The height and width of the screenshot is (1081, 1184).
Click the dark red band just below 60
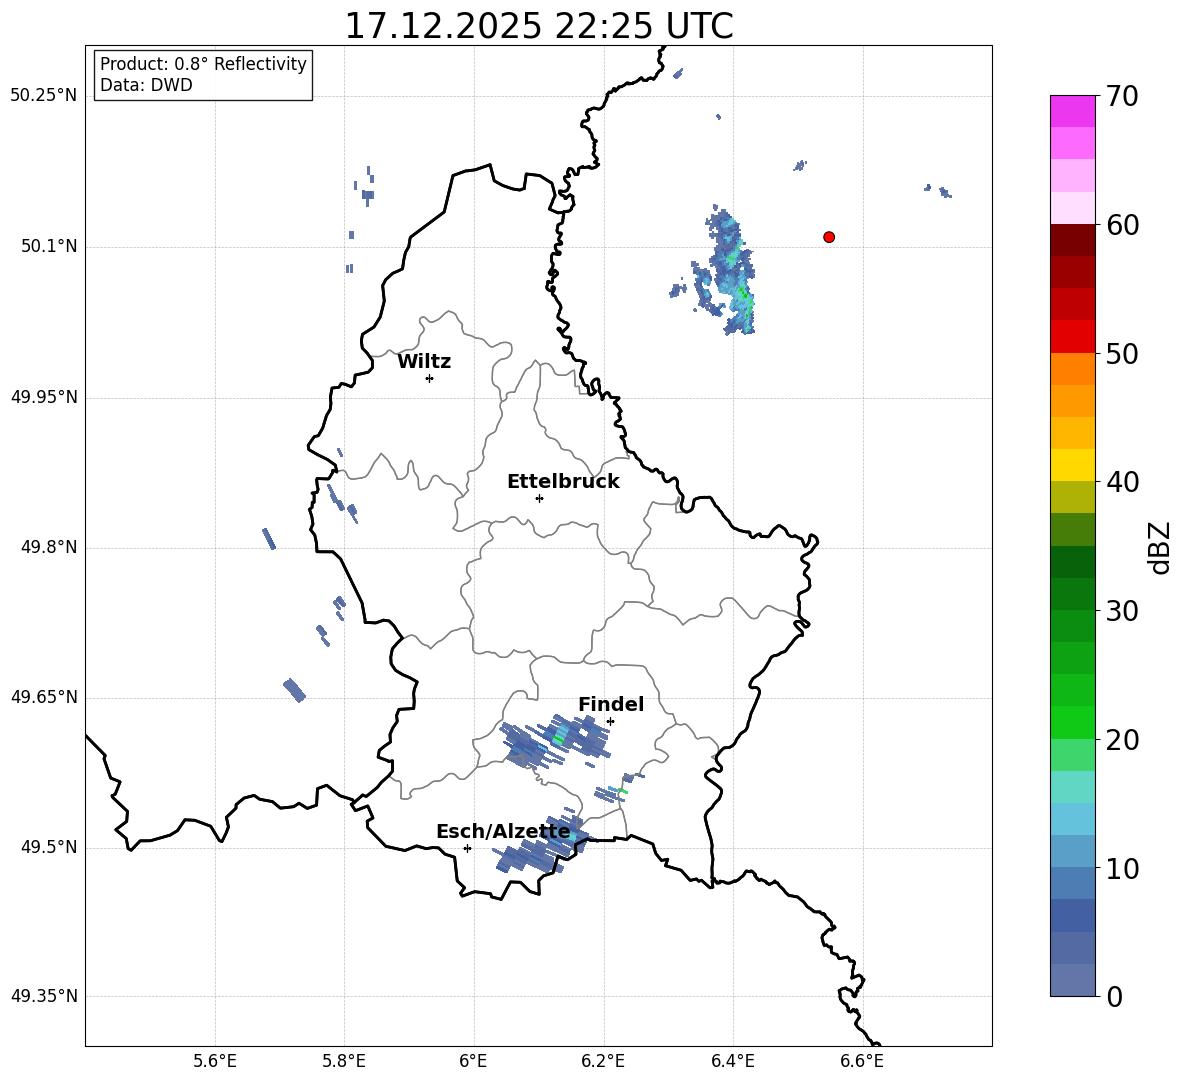(x=1073, y=240)
